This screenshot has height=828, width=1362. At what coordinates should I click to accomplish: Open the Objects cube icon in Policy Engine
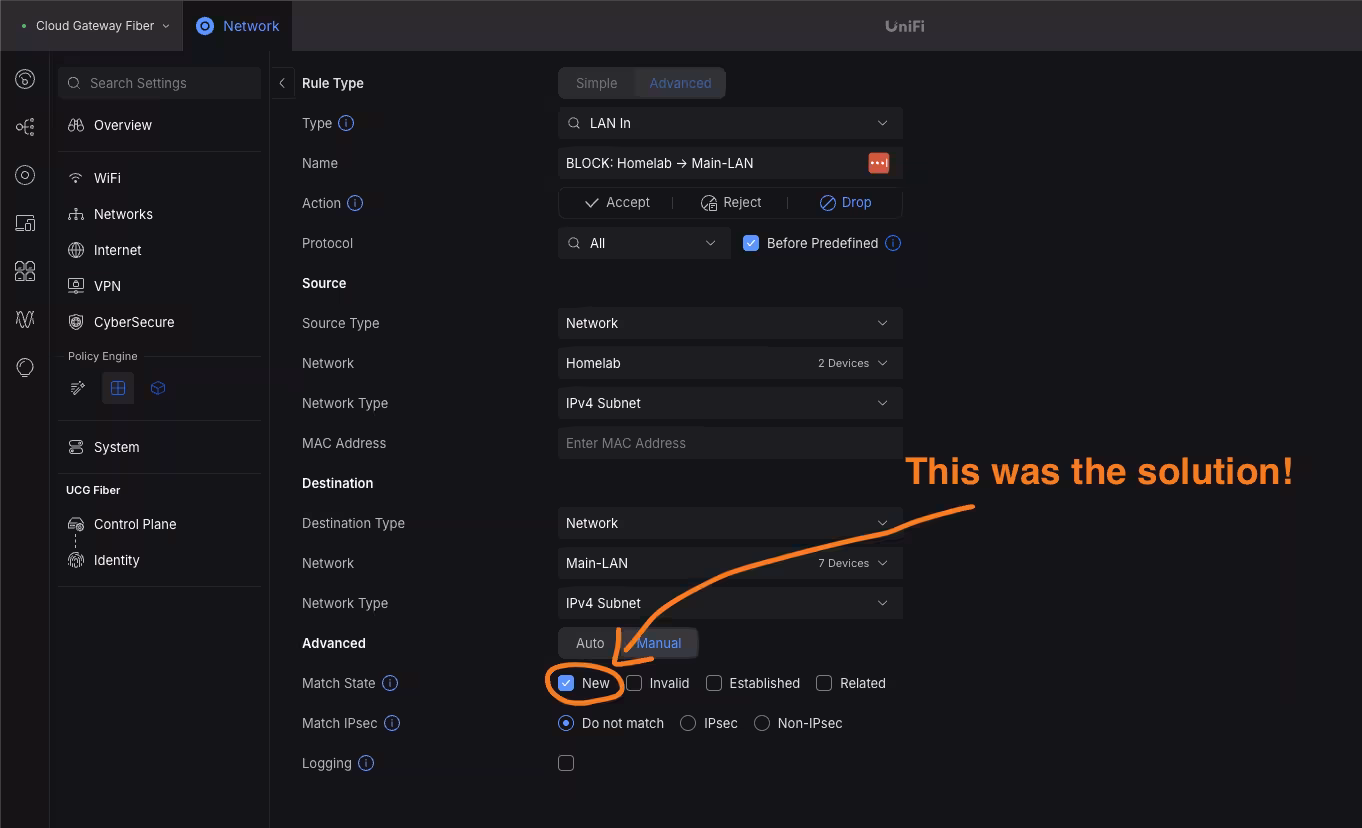[157, 388]
